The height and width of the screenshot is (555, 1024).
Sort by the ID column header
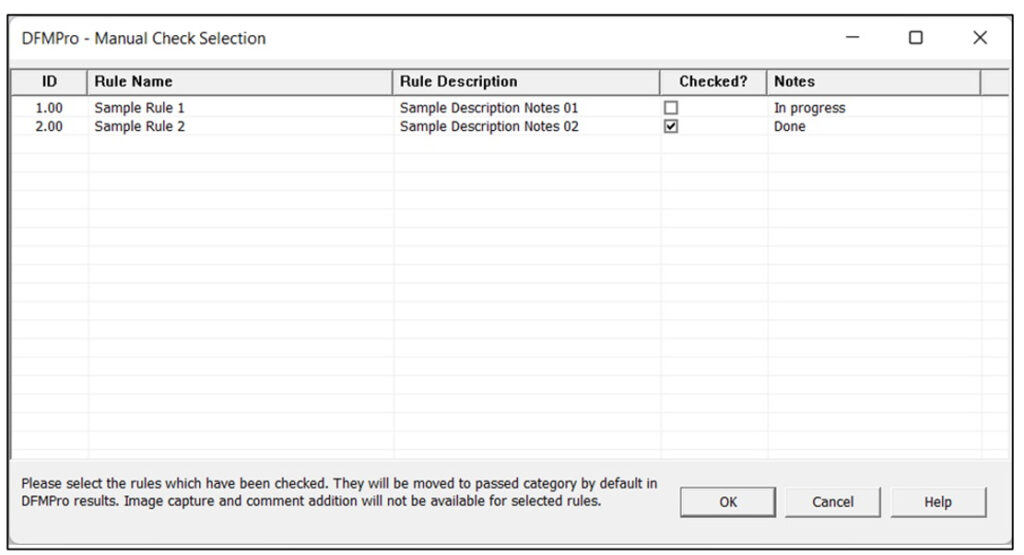coord(49,82)
